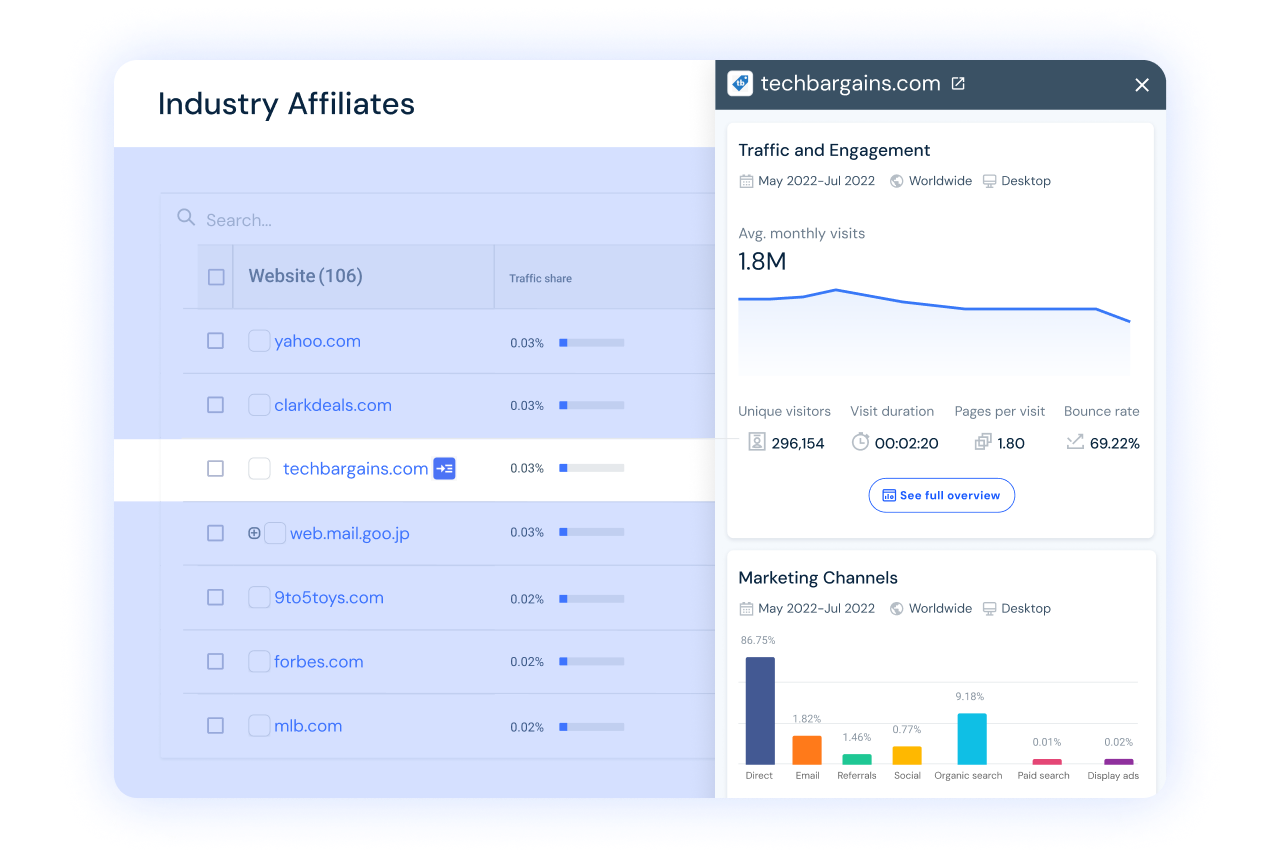Click the Display ads bar in chart
This screenshot has width=1280, height=856.
[x=1119, y=762]
